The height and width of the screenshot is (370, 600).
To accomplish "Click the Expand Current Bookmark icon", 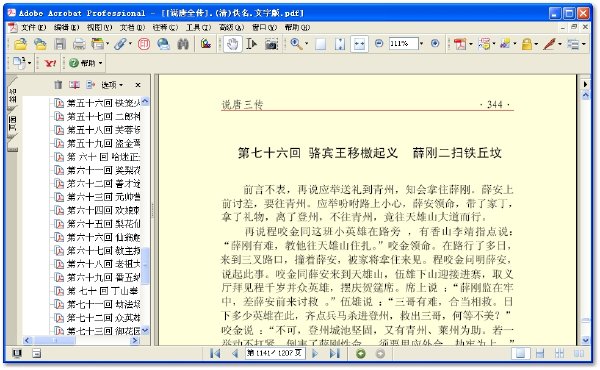I will pos(90,85).
